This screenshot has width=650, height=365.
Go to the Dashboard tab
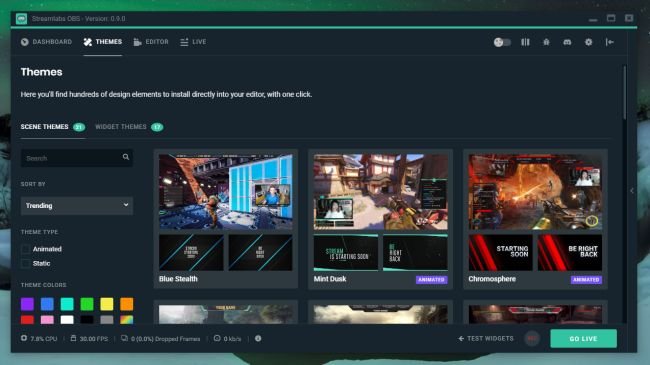point(46,42)
